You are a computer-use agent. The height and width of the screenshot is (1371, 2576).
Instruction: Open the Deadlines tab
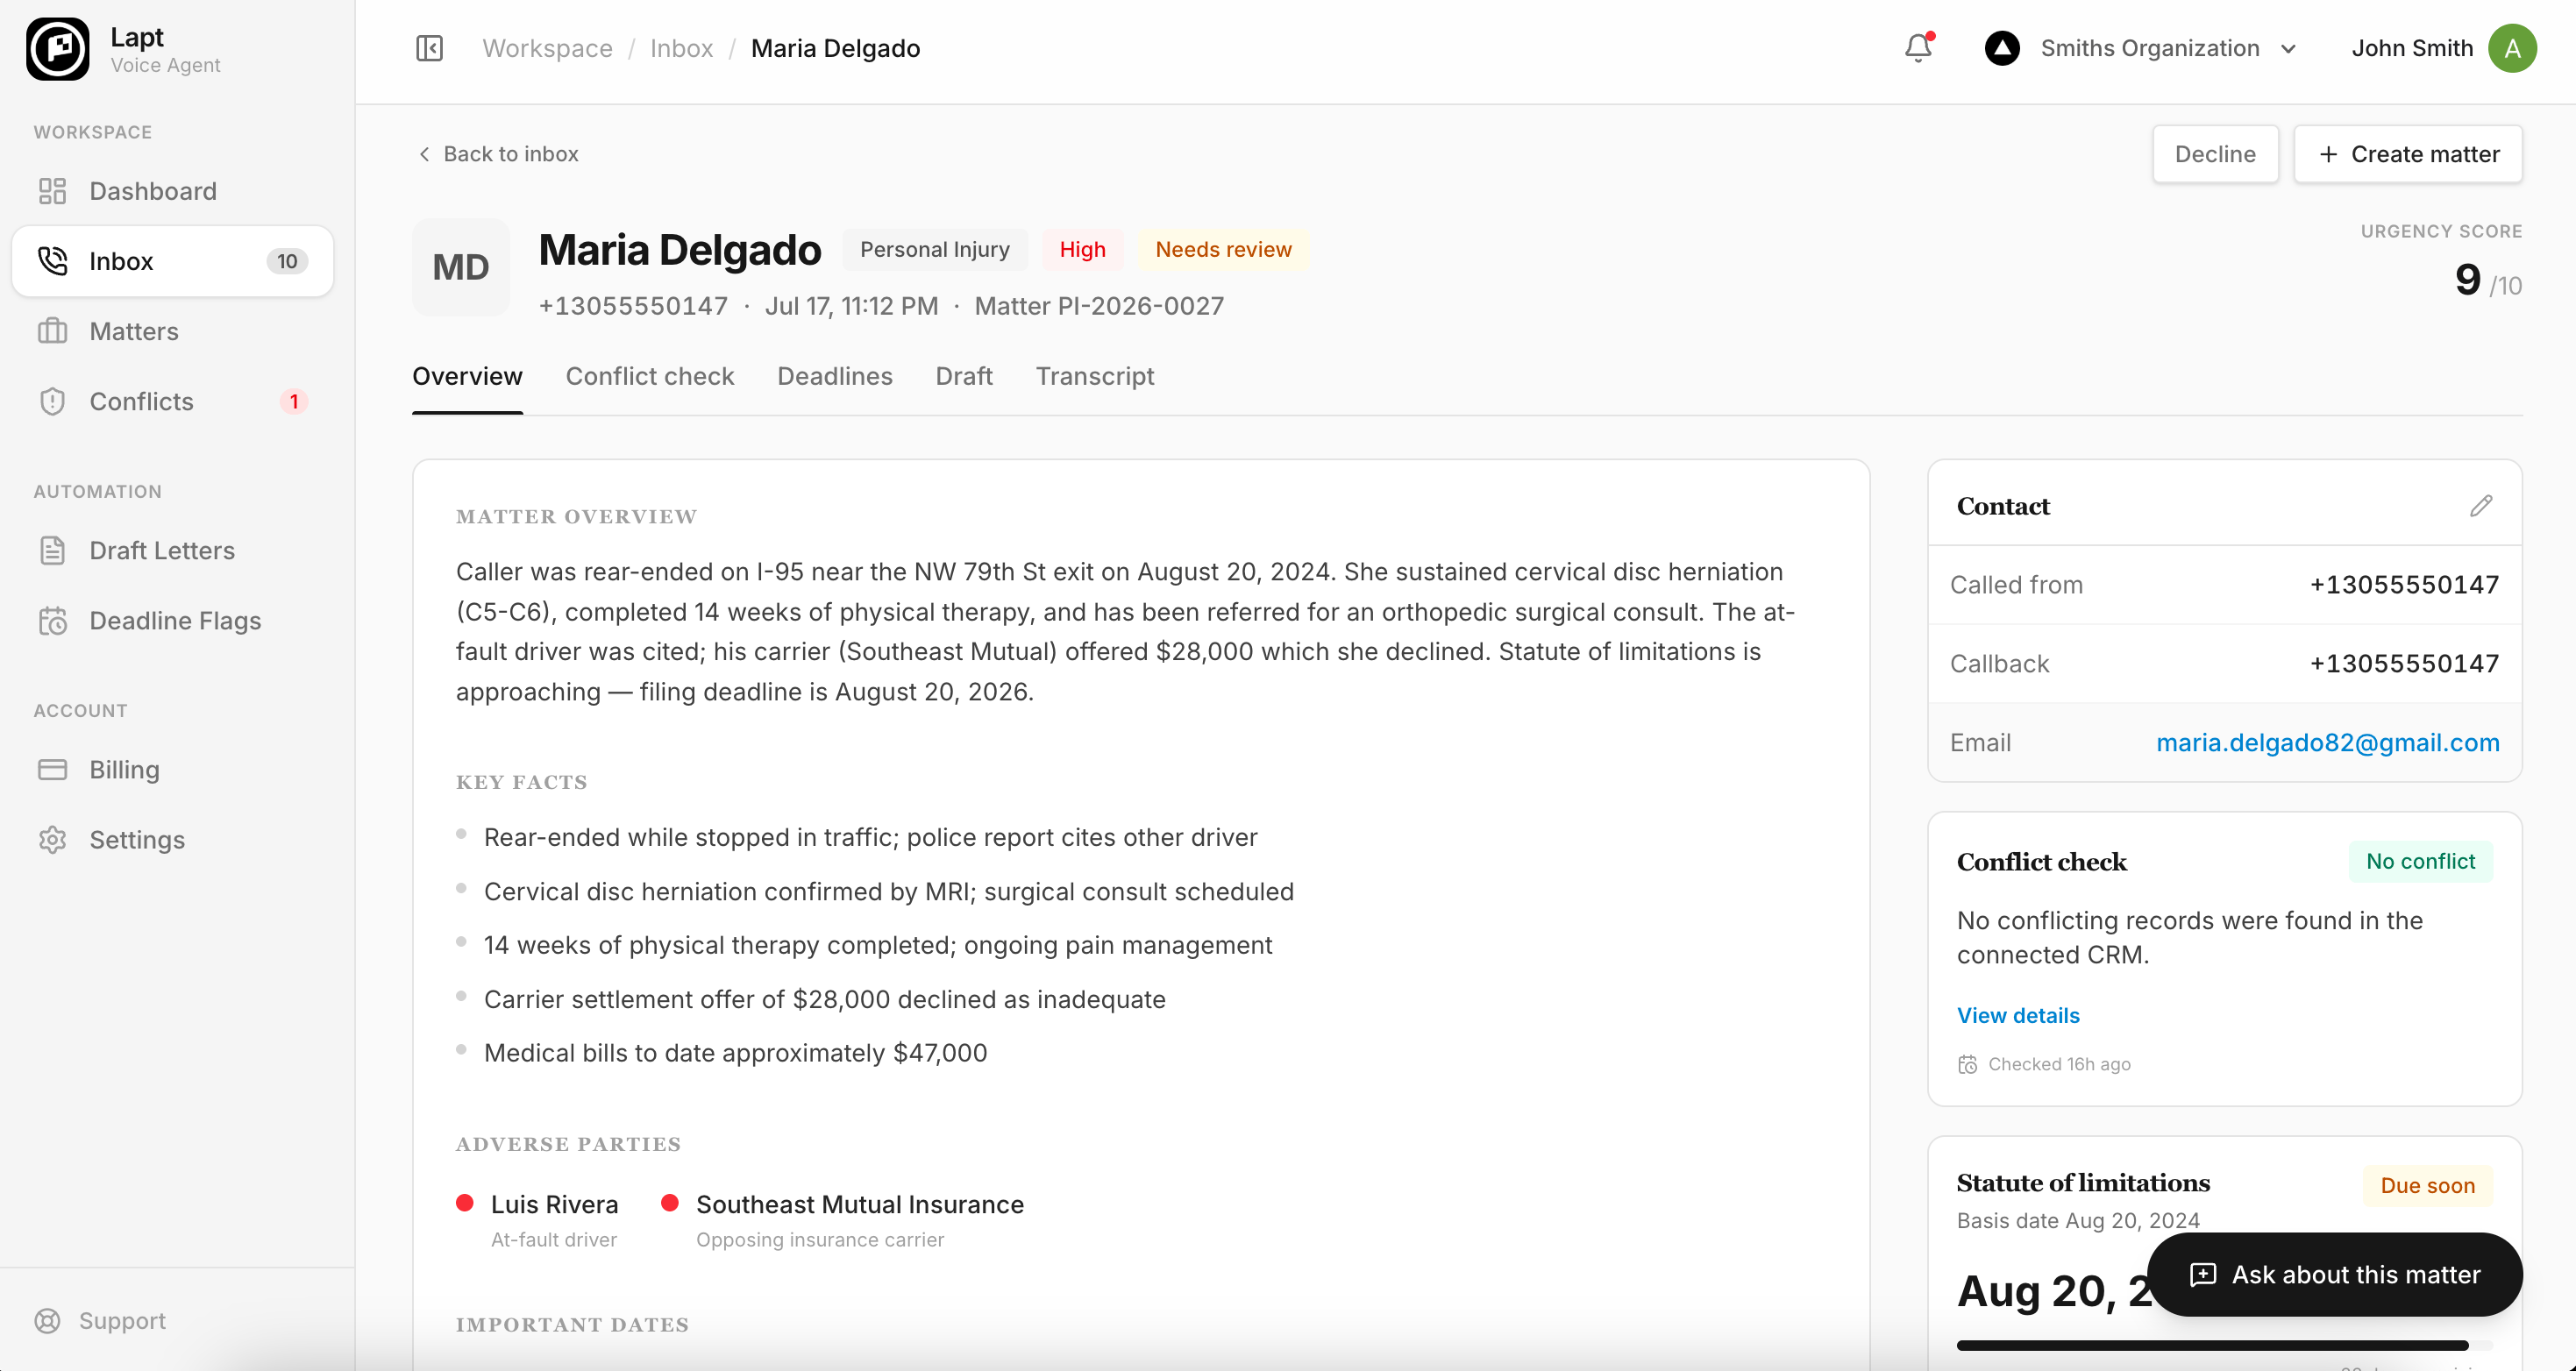[835, 376]
